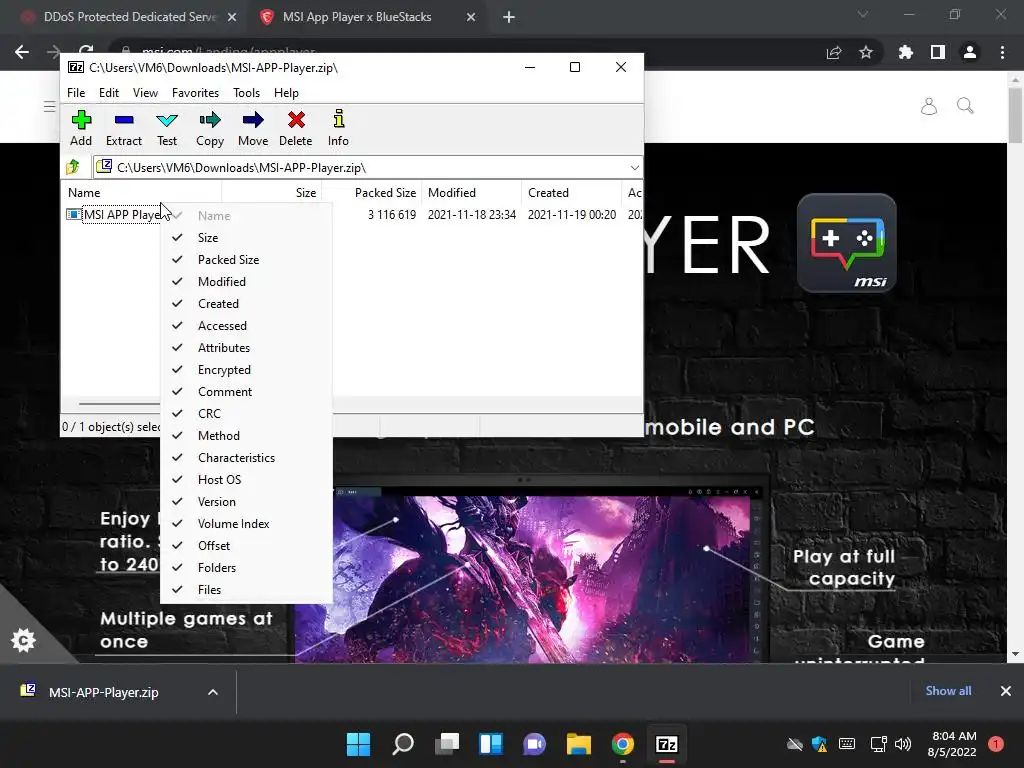The width and height of the screenshot is (1024, 768).
Task: Toggle the Folders column option
Action: click(246, 568)
